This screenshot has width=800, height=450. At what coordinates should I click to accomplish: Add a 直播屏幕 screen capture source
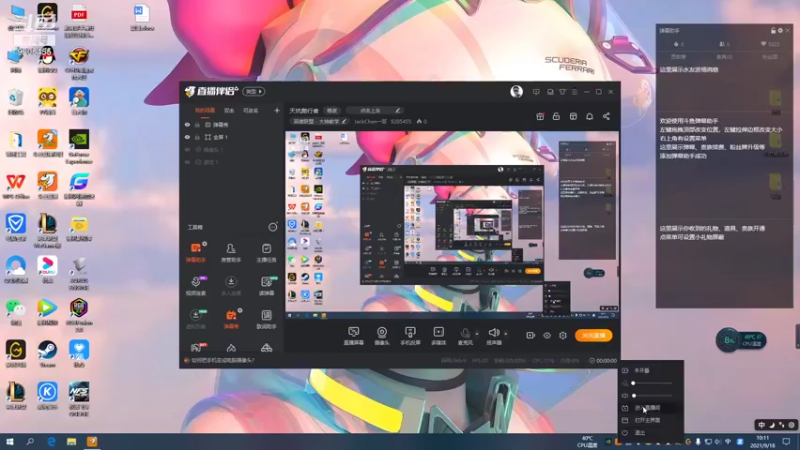[353, 336]
